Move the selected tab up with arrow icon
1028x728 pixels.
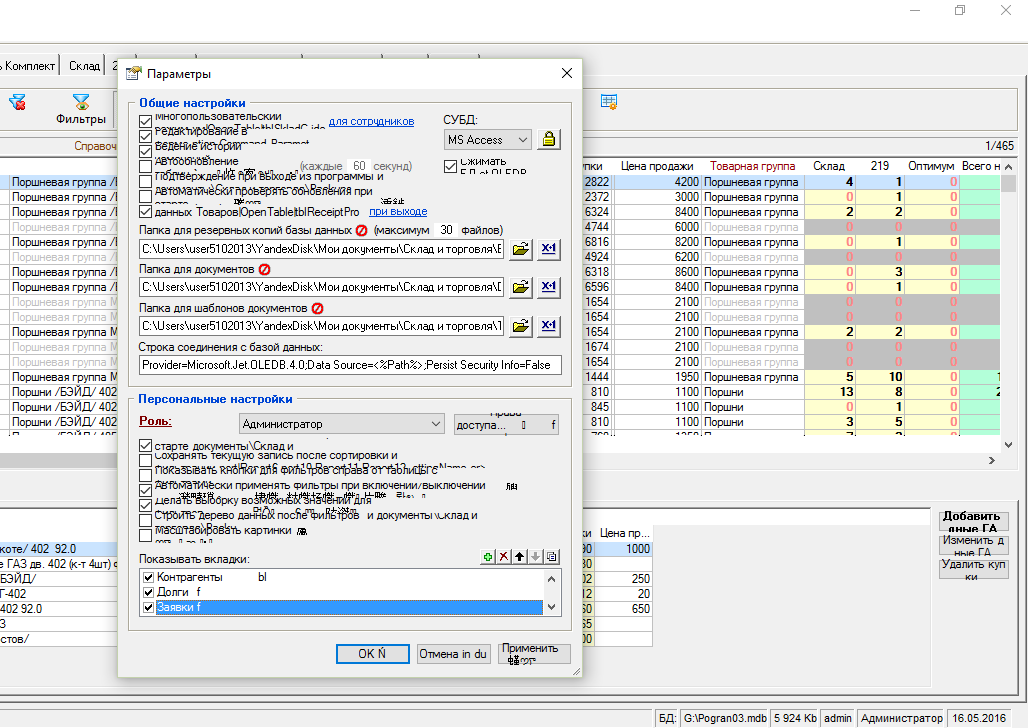(520, 557)
